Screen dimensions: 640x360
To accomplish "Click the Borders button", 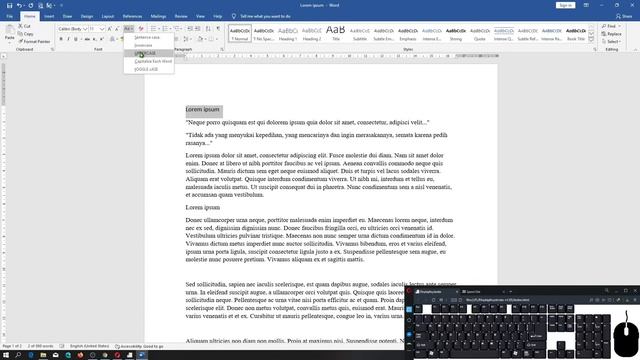I will [x=211, y=39].
